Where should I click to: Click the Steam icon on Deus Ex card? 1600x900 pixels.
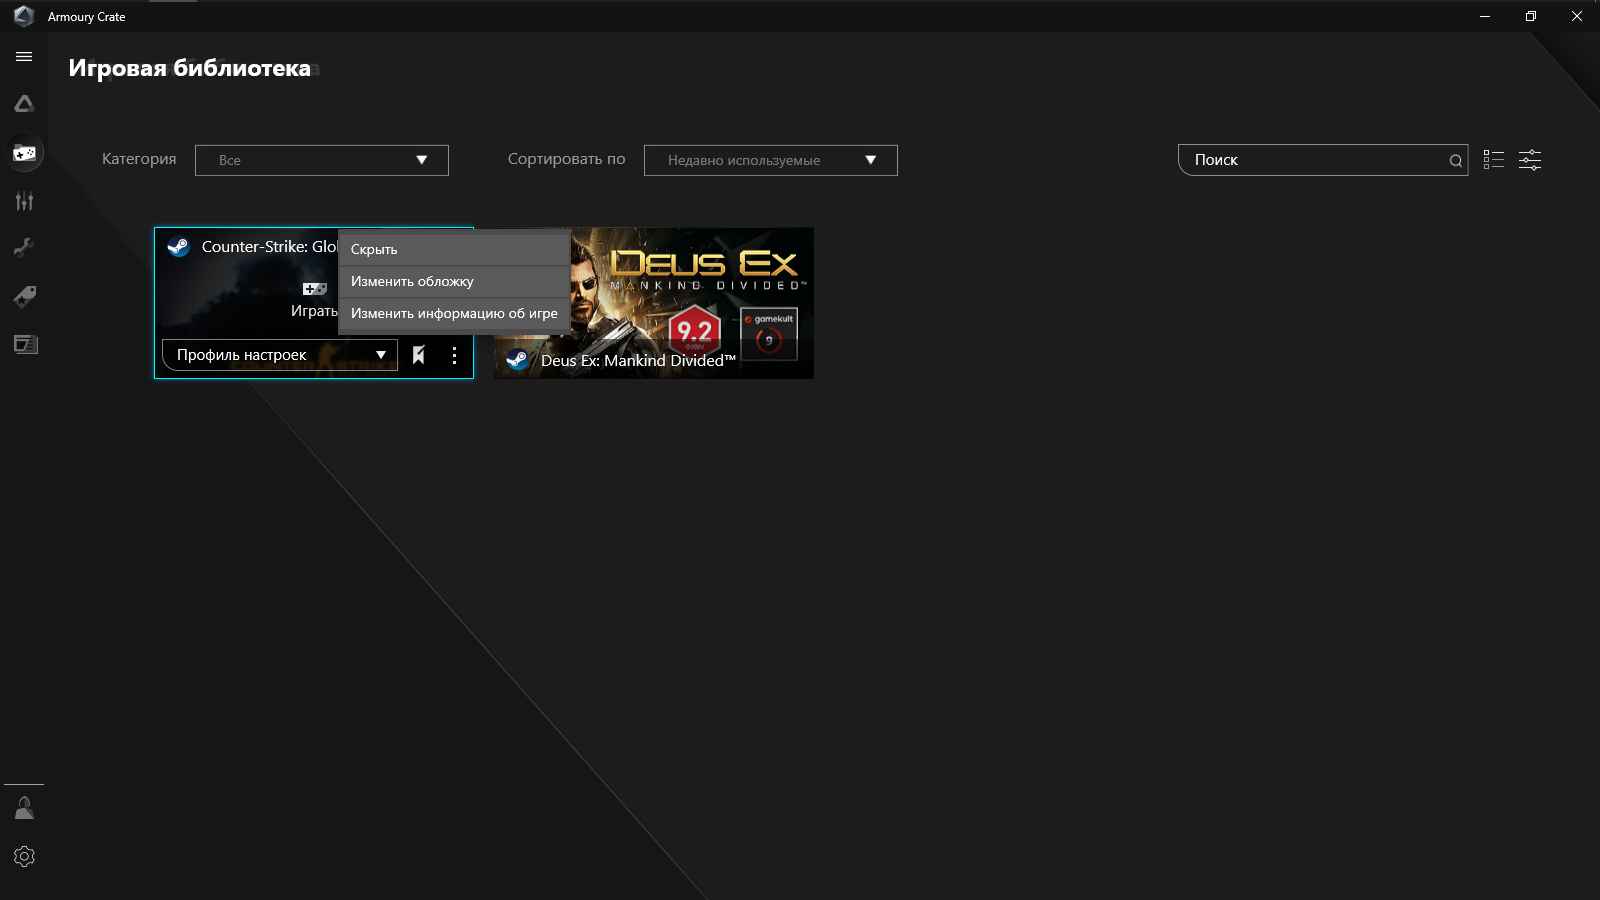pos(517,360)
